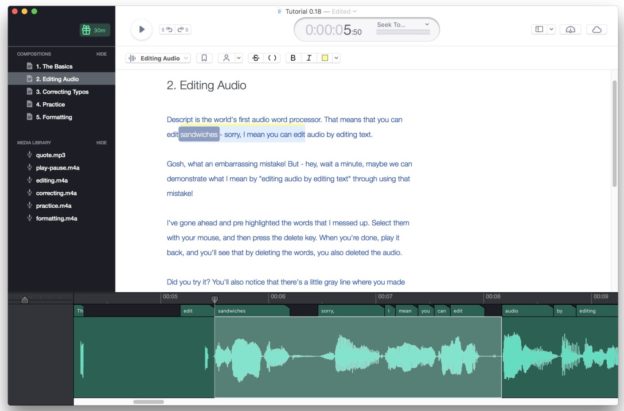Click the 00:06 mark on timeline ruler
The height and width of the screenshot is (411, 624).
(x=278, y=297)
